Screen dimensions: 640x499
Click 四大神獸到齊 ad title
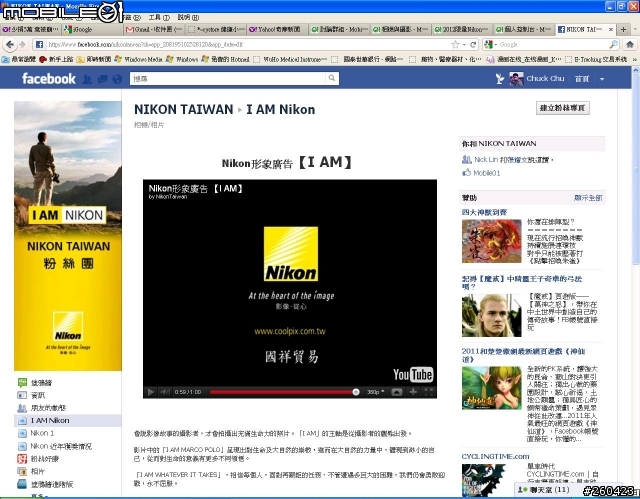(x=484, y=212)
